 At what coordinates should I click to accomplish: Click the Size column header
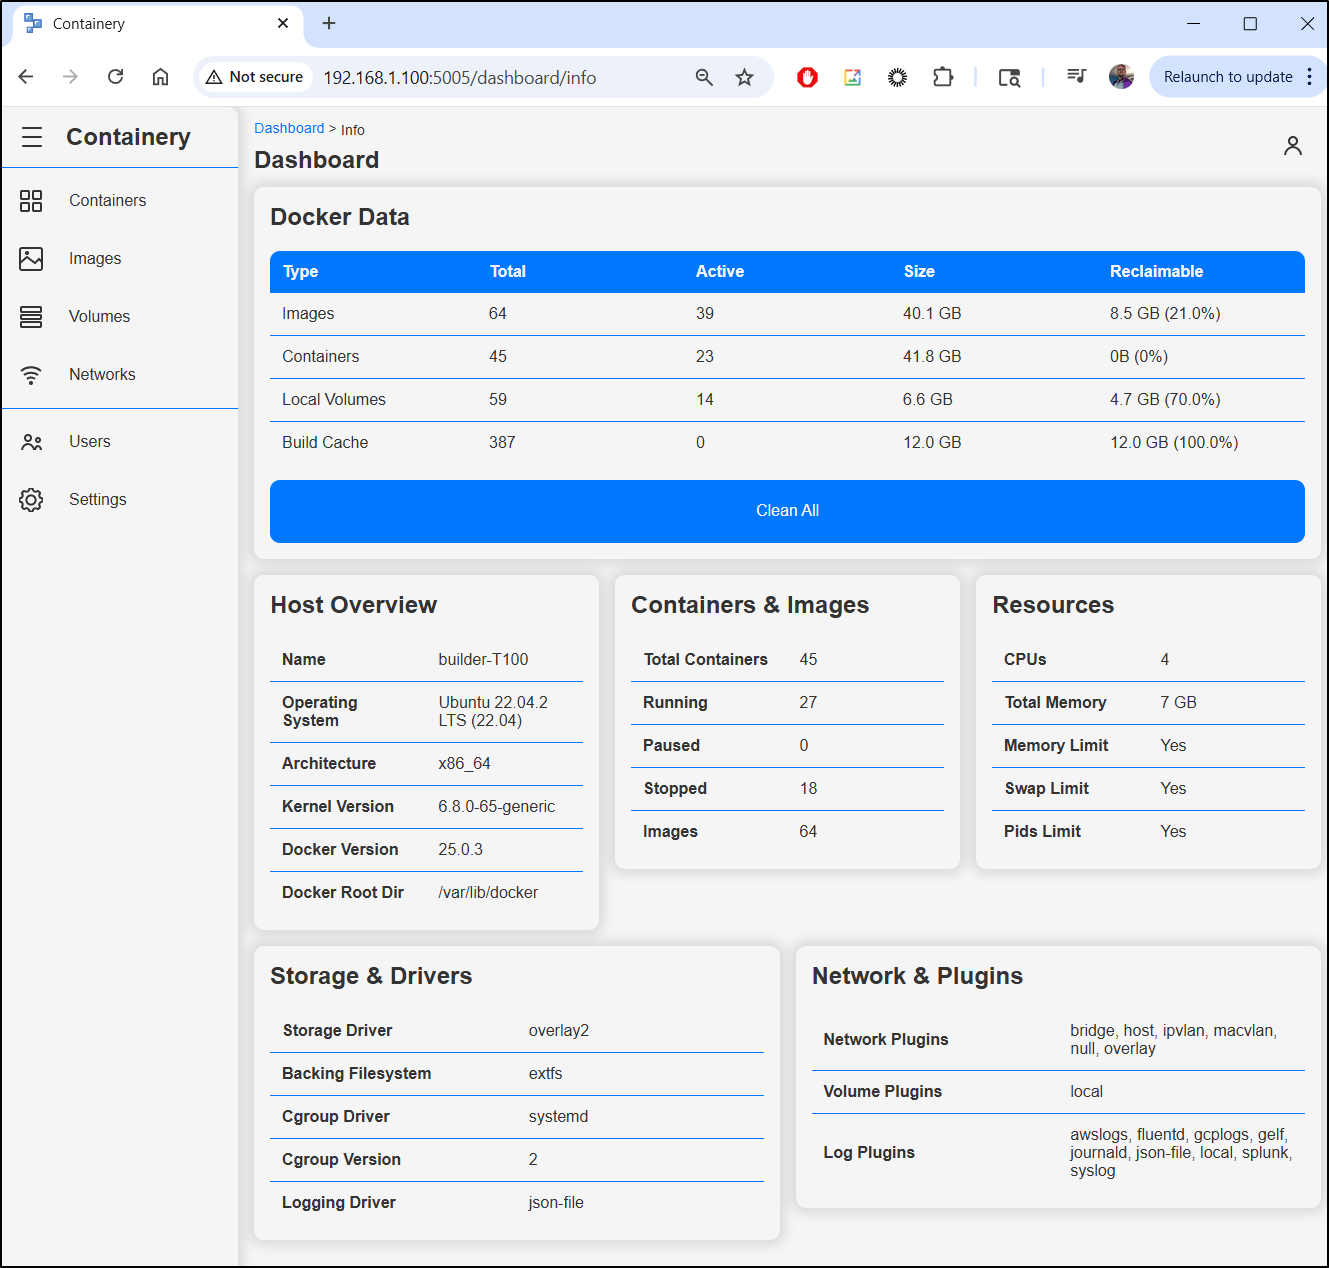919,272
